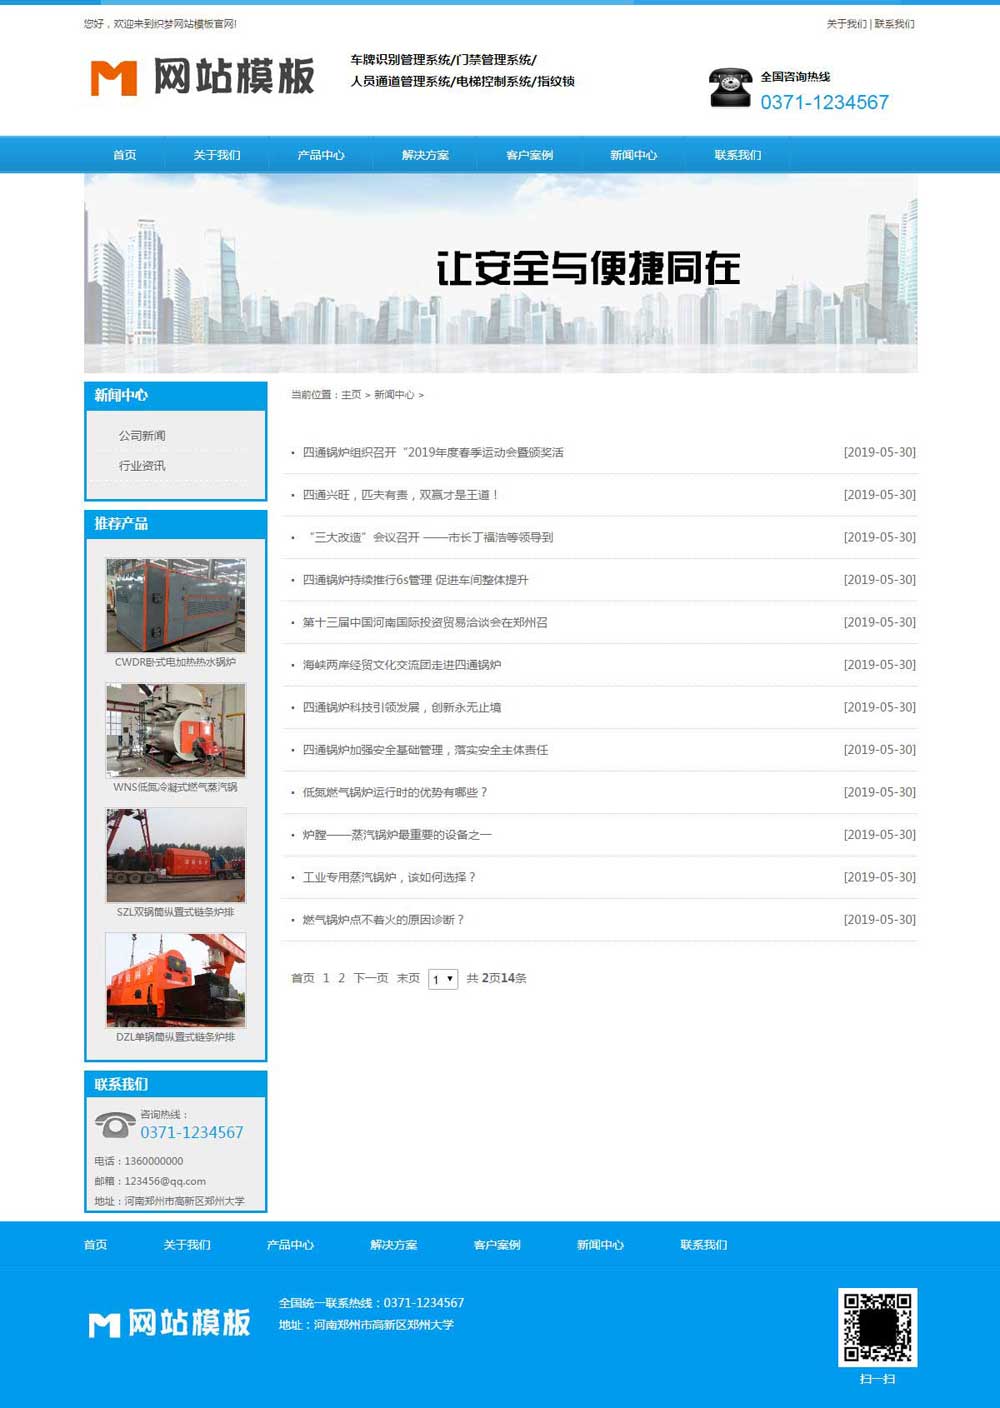Click the DZL单锅筒纵置式链条炉排 product image
The image size is (1000, 1408).
tap(175, 981)
